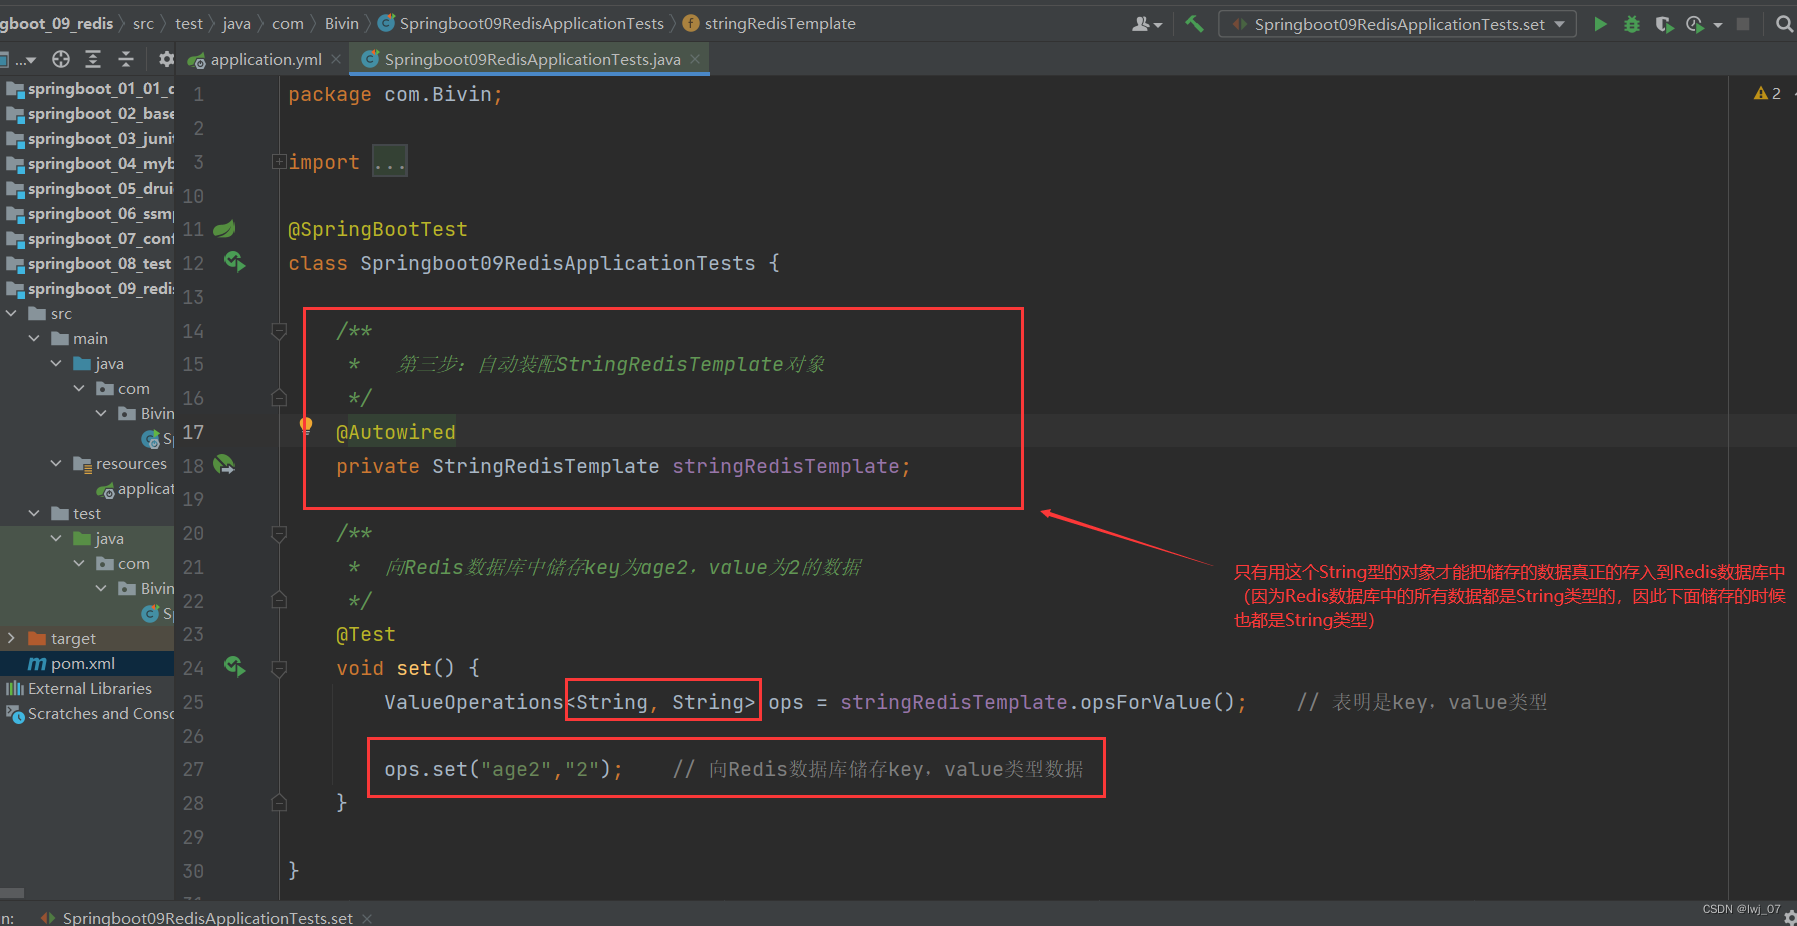Screen dimensions: 1797x926
Task: Click the yellow intention lightbulb on line 17
Action: [x=306, y=426]
